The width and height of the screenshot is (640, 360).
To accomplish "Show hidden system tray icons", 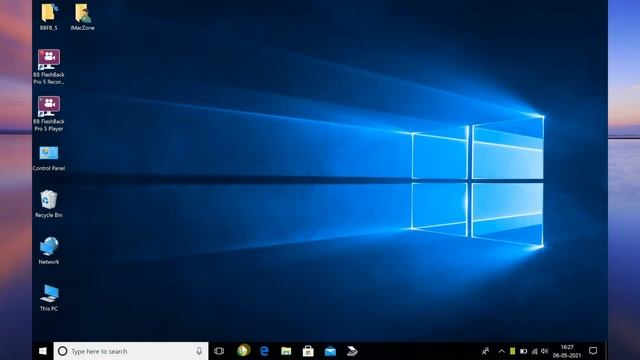I will [502, 351].
